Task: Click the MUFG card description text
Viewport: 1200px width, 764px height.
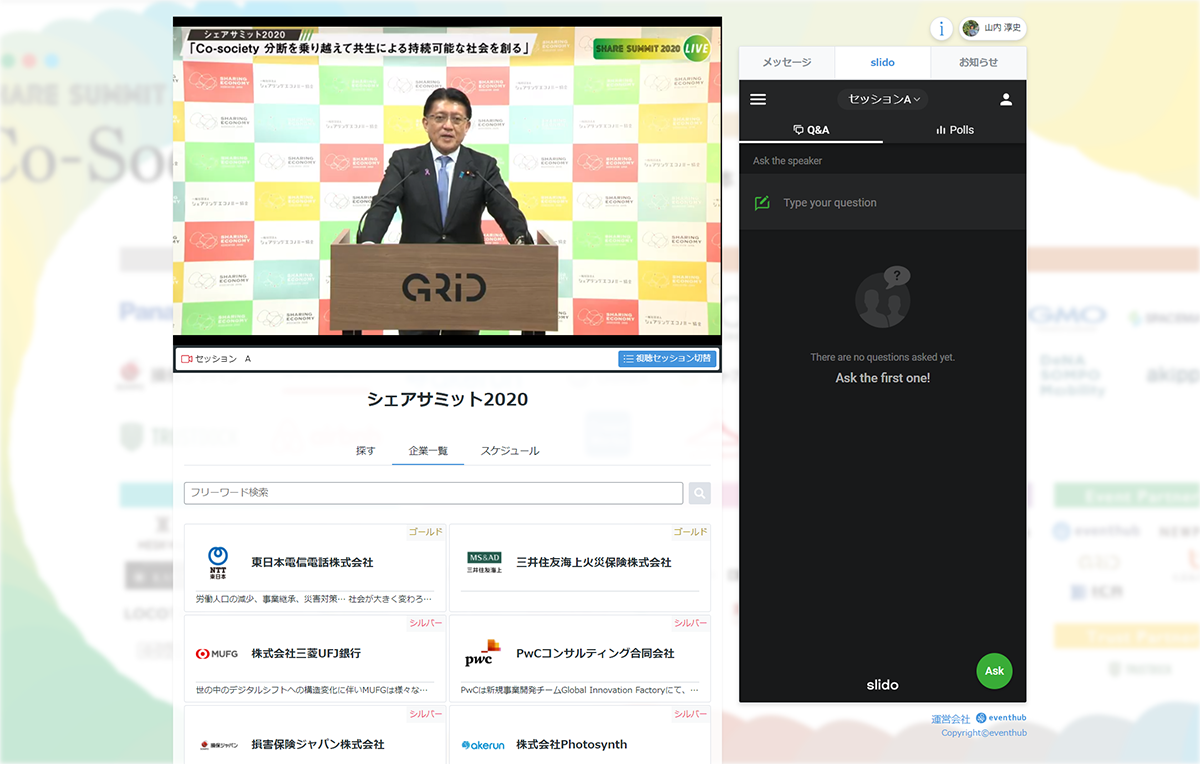Action: pos(312,690)
